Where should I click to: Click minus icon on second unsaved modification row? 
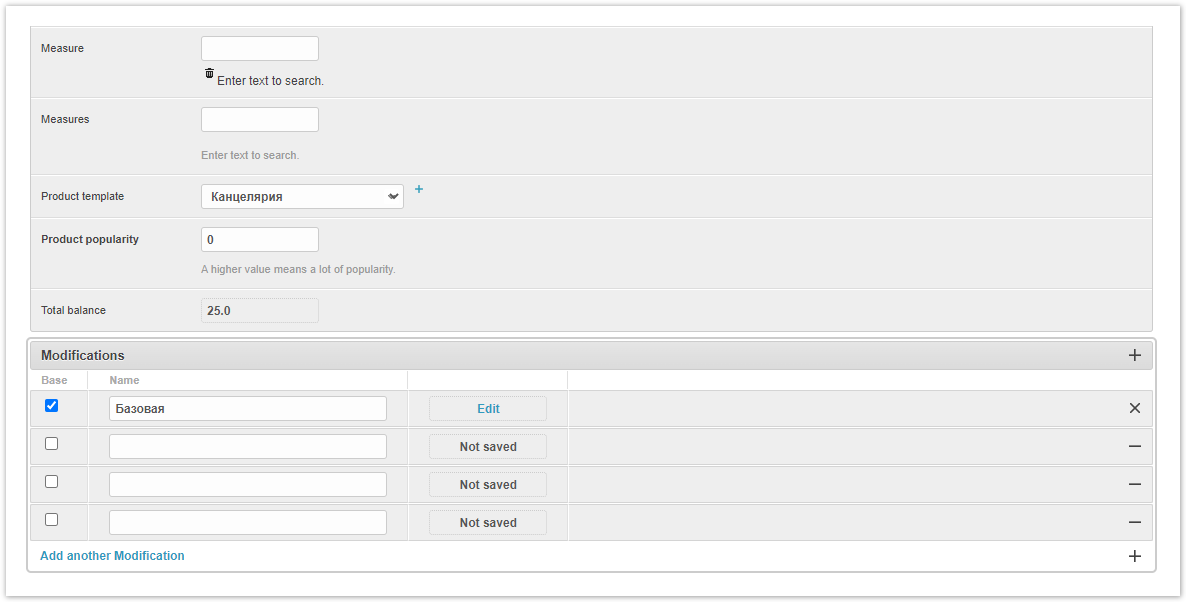click(1134, 484)
